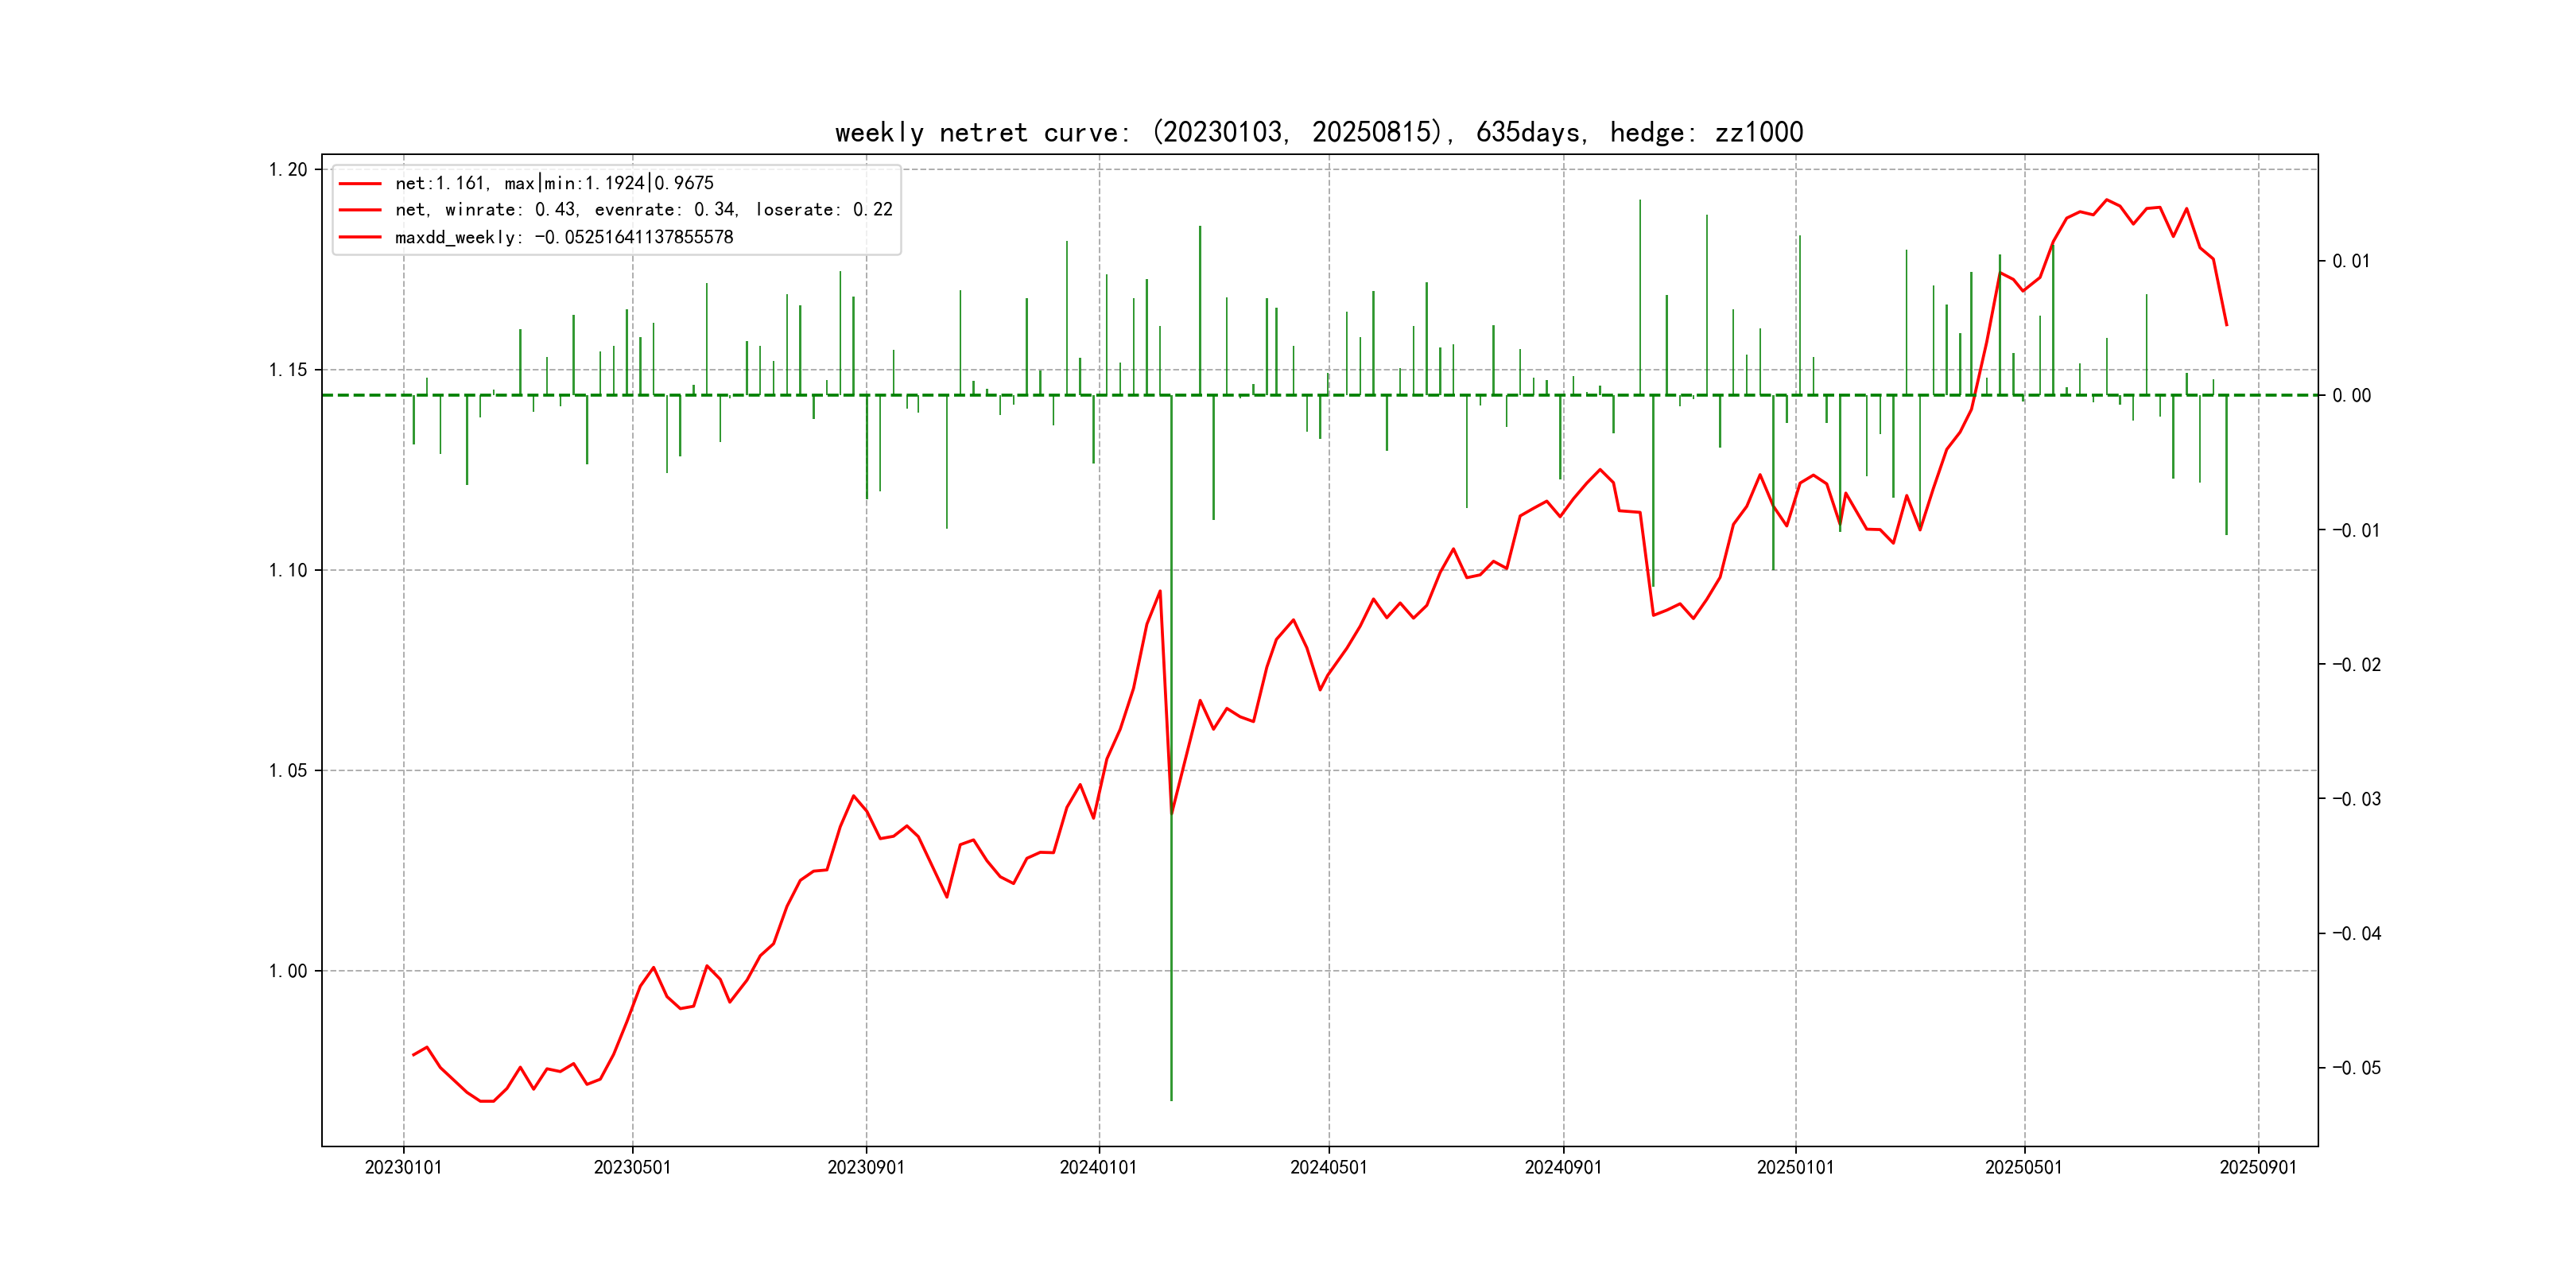Click the 20240901 x-axis date label

(1563, 1167)
